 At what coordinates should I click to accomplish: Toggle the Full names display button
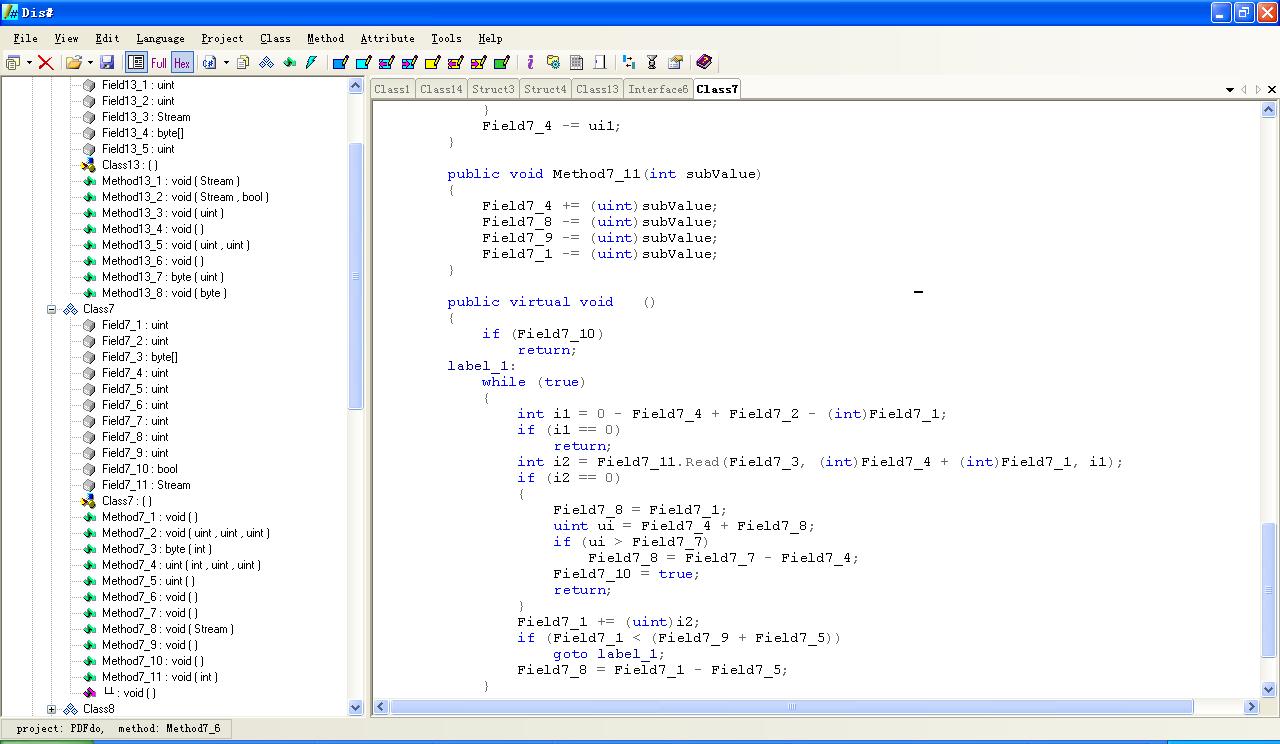pyautogui.click(x=159, y=63)
